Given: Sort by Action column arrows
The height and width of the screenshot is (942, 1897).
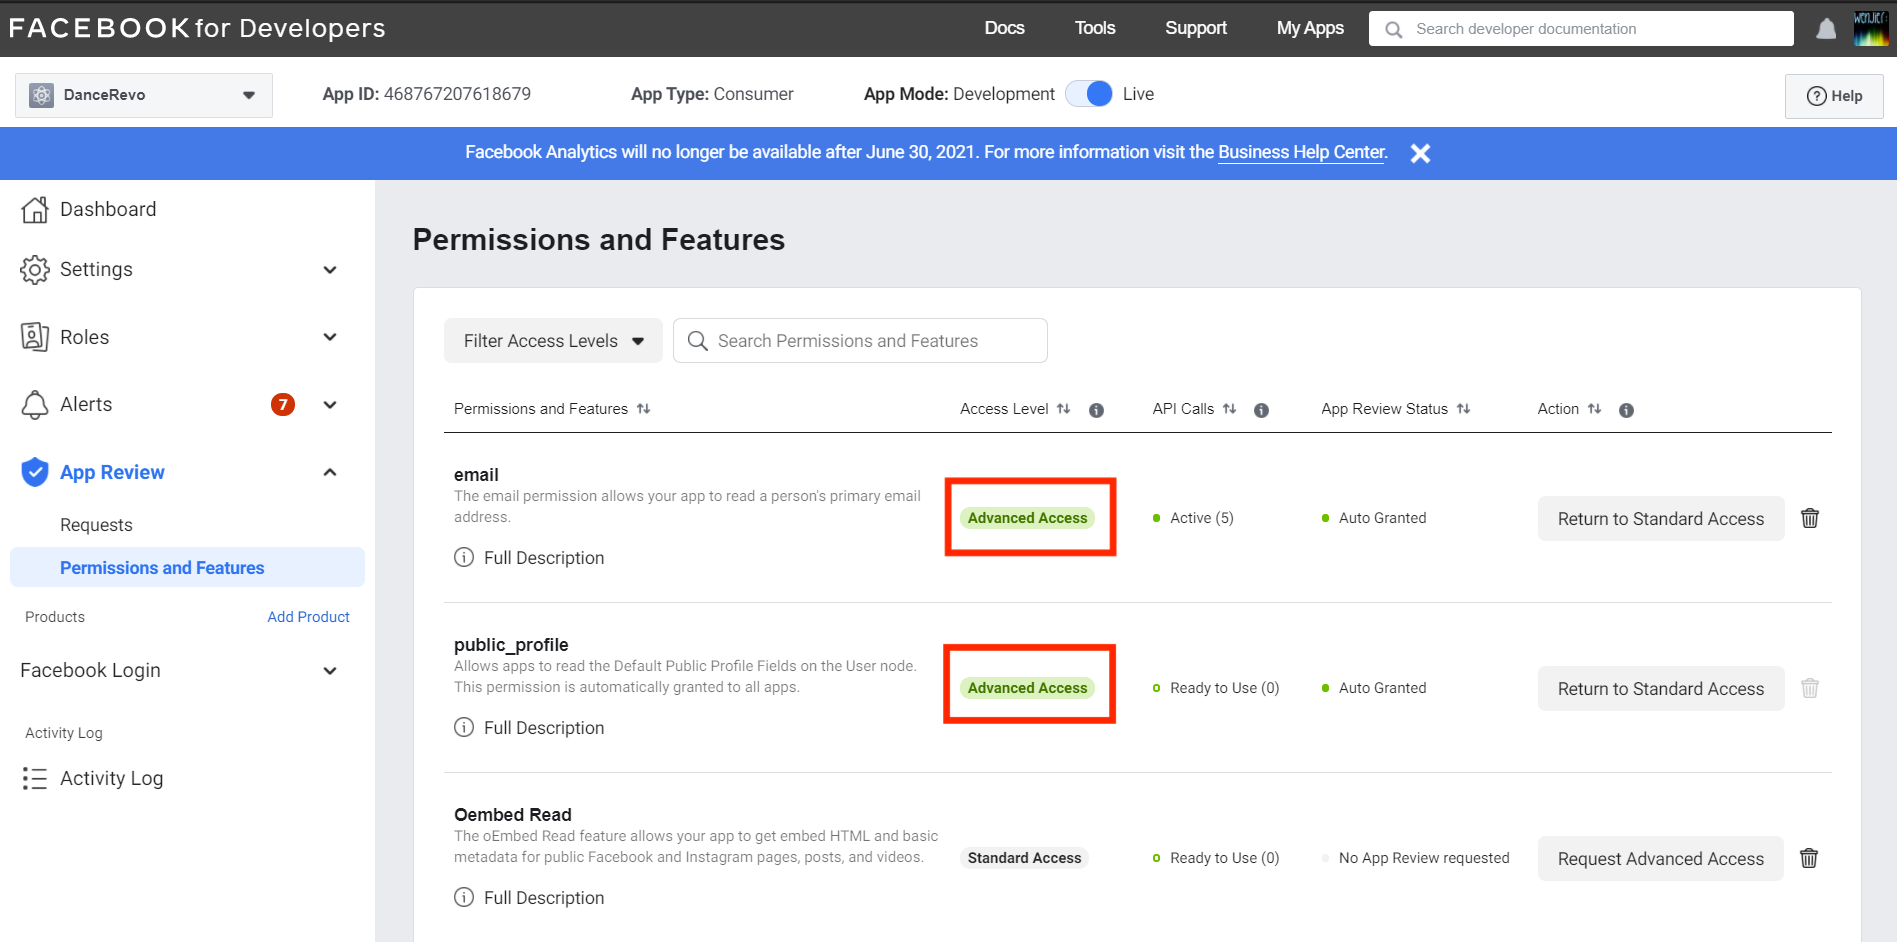Looking at the screenshot, I should [x=1595, y=409].
